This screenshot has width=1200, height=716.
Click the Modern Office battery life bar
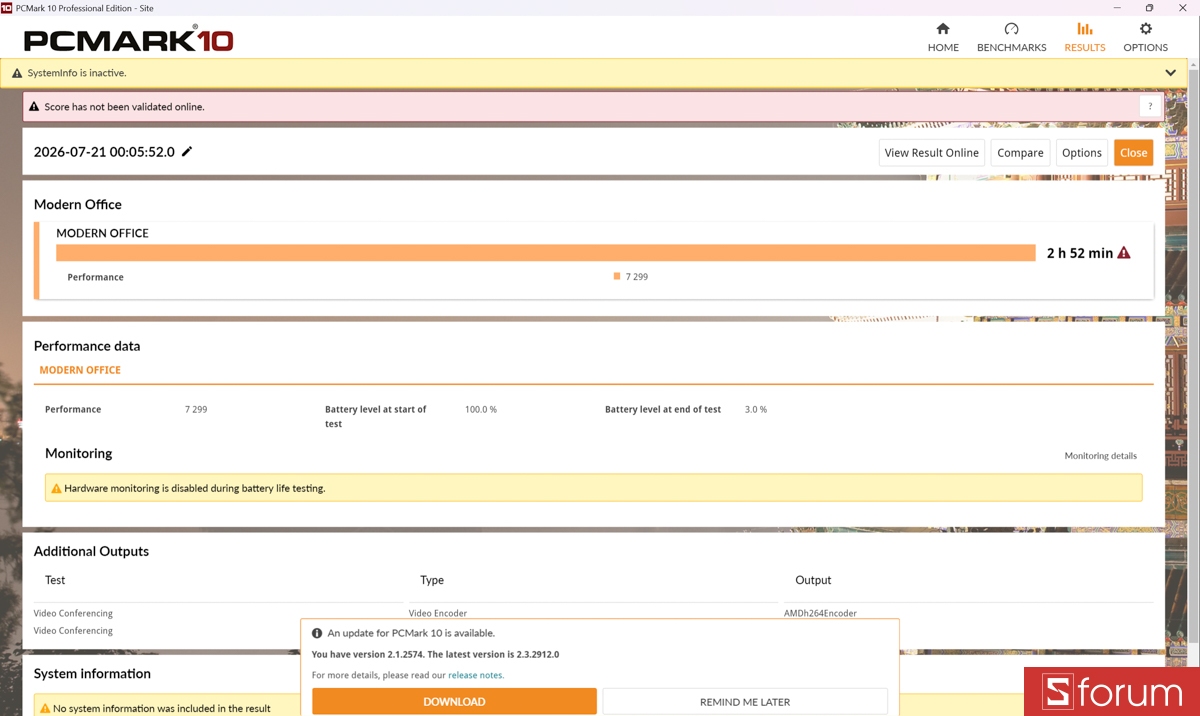546,253
